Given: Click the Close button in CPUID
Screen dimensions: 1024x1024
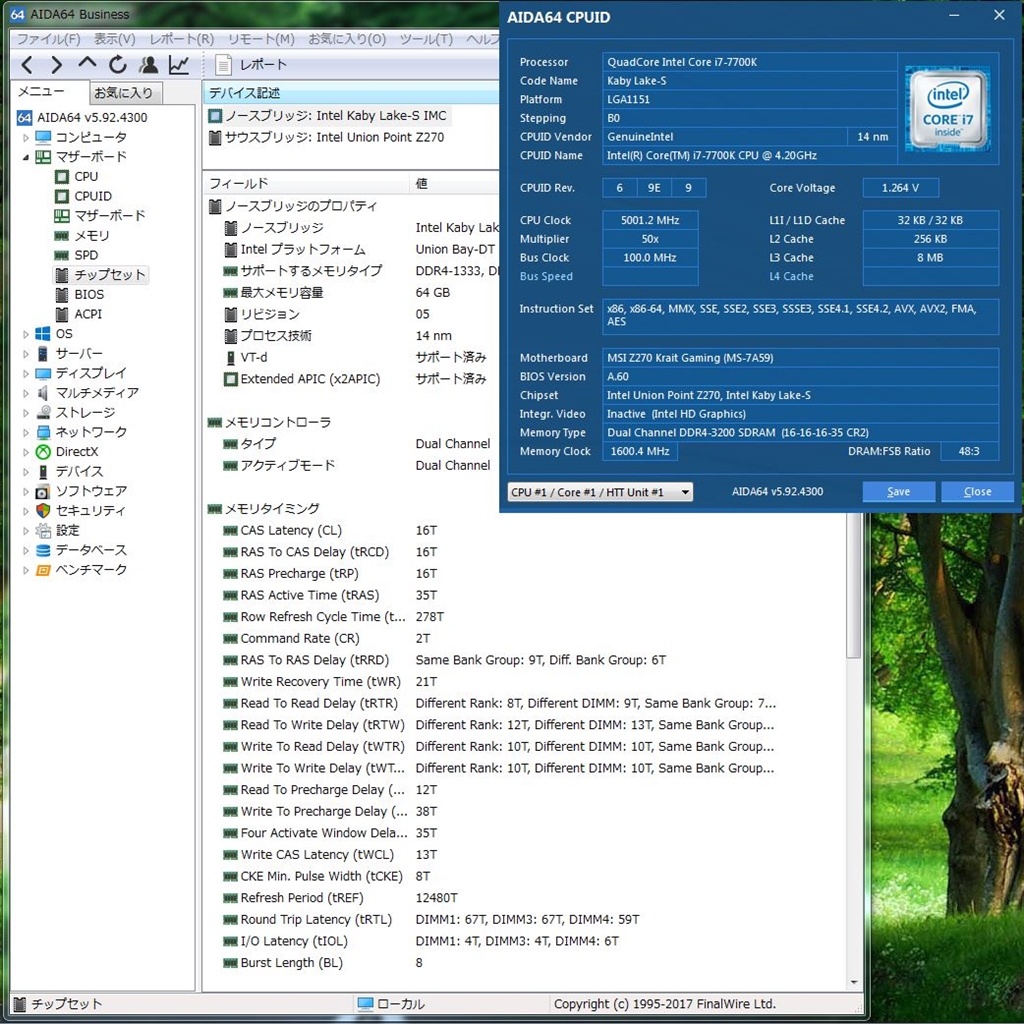Looking at the screenshot, I should coord(977,492).
